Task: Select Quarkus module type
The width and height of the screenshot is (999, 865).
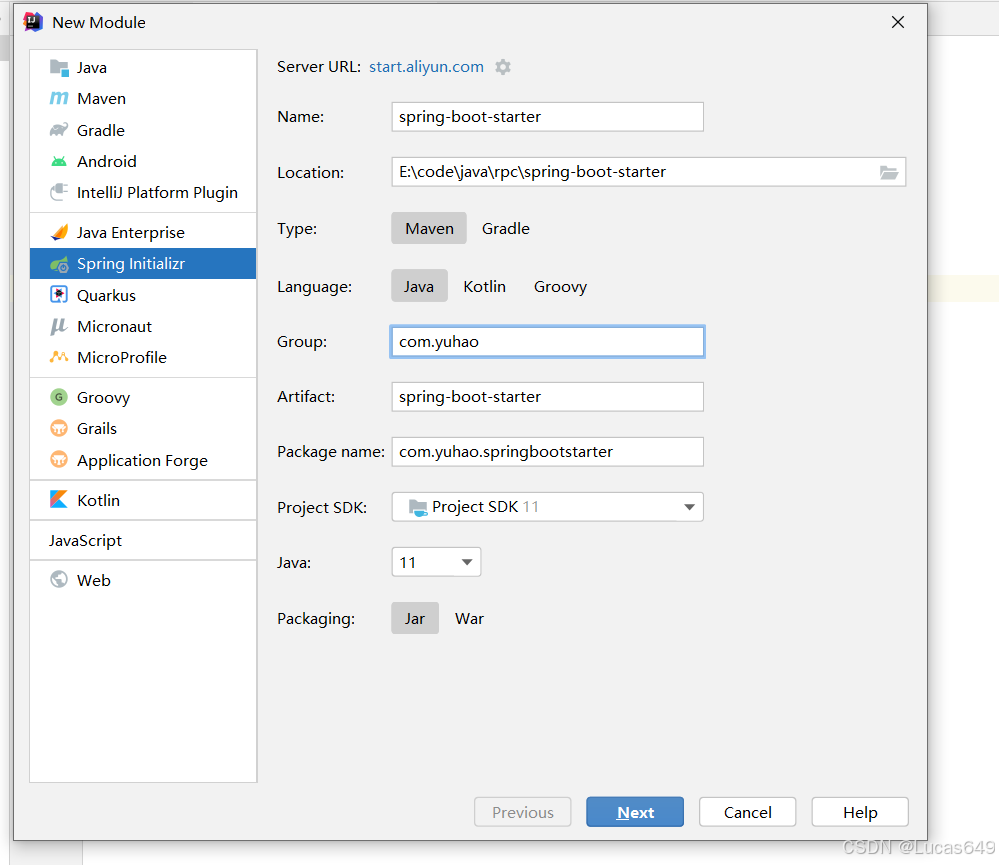Action: (x=143, y=295)
